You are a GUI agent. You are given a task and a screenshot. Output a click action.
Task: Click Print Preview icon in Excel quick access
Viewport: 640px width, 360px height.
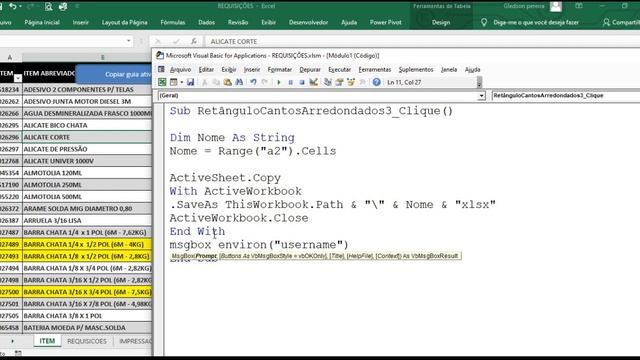point(48,6)
